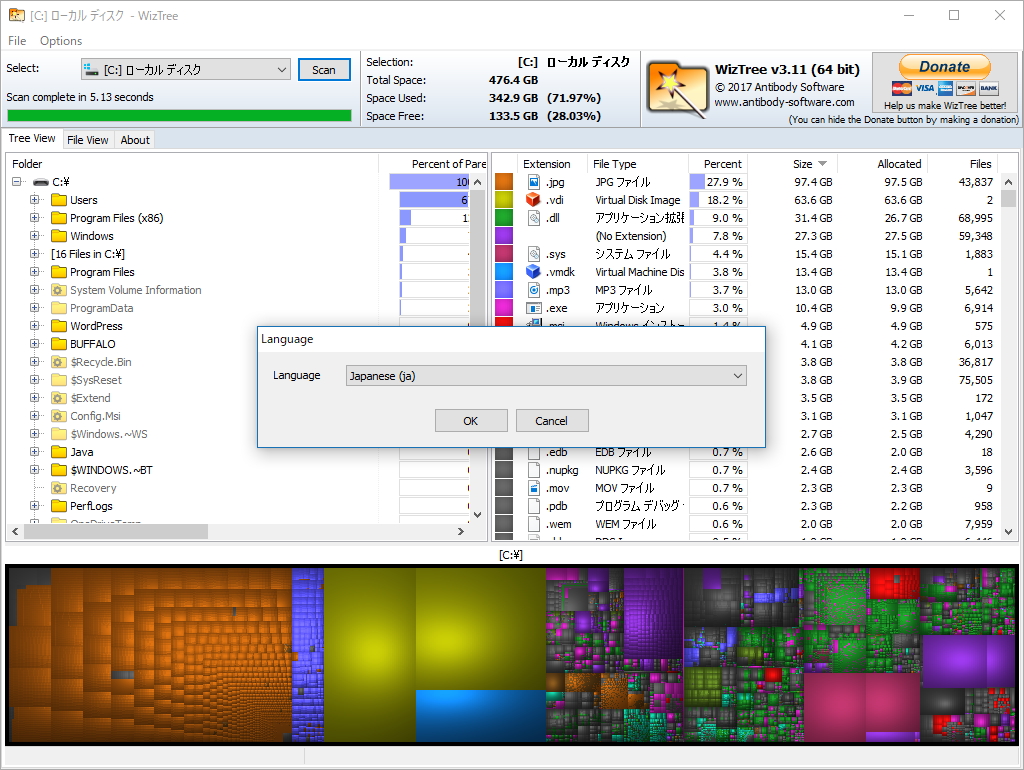The width and height of the screenshot is (1024, 770).
Task: Click the folder tree horizontal scrollbar
Action: tap(116, 532)
